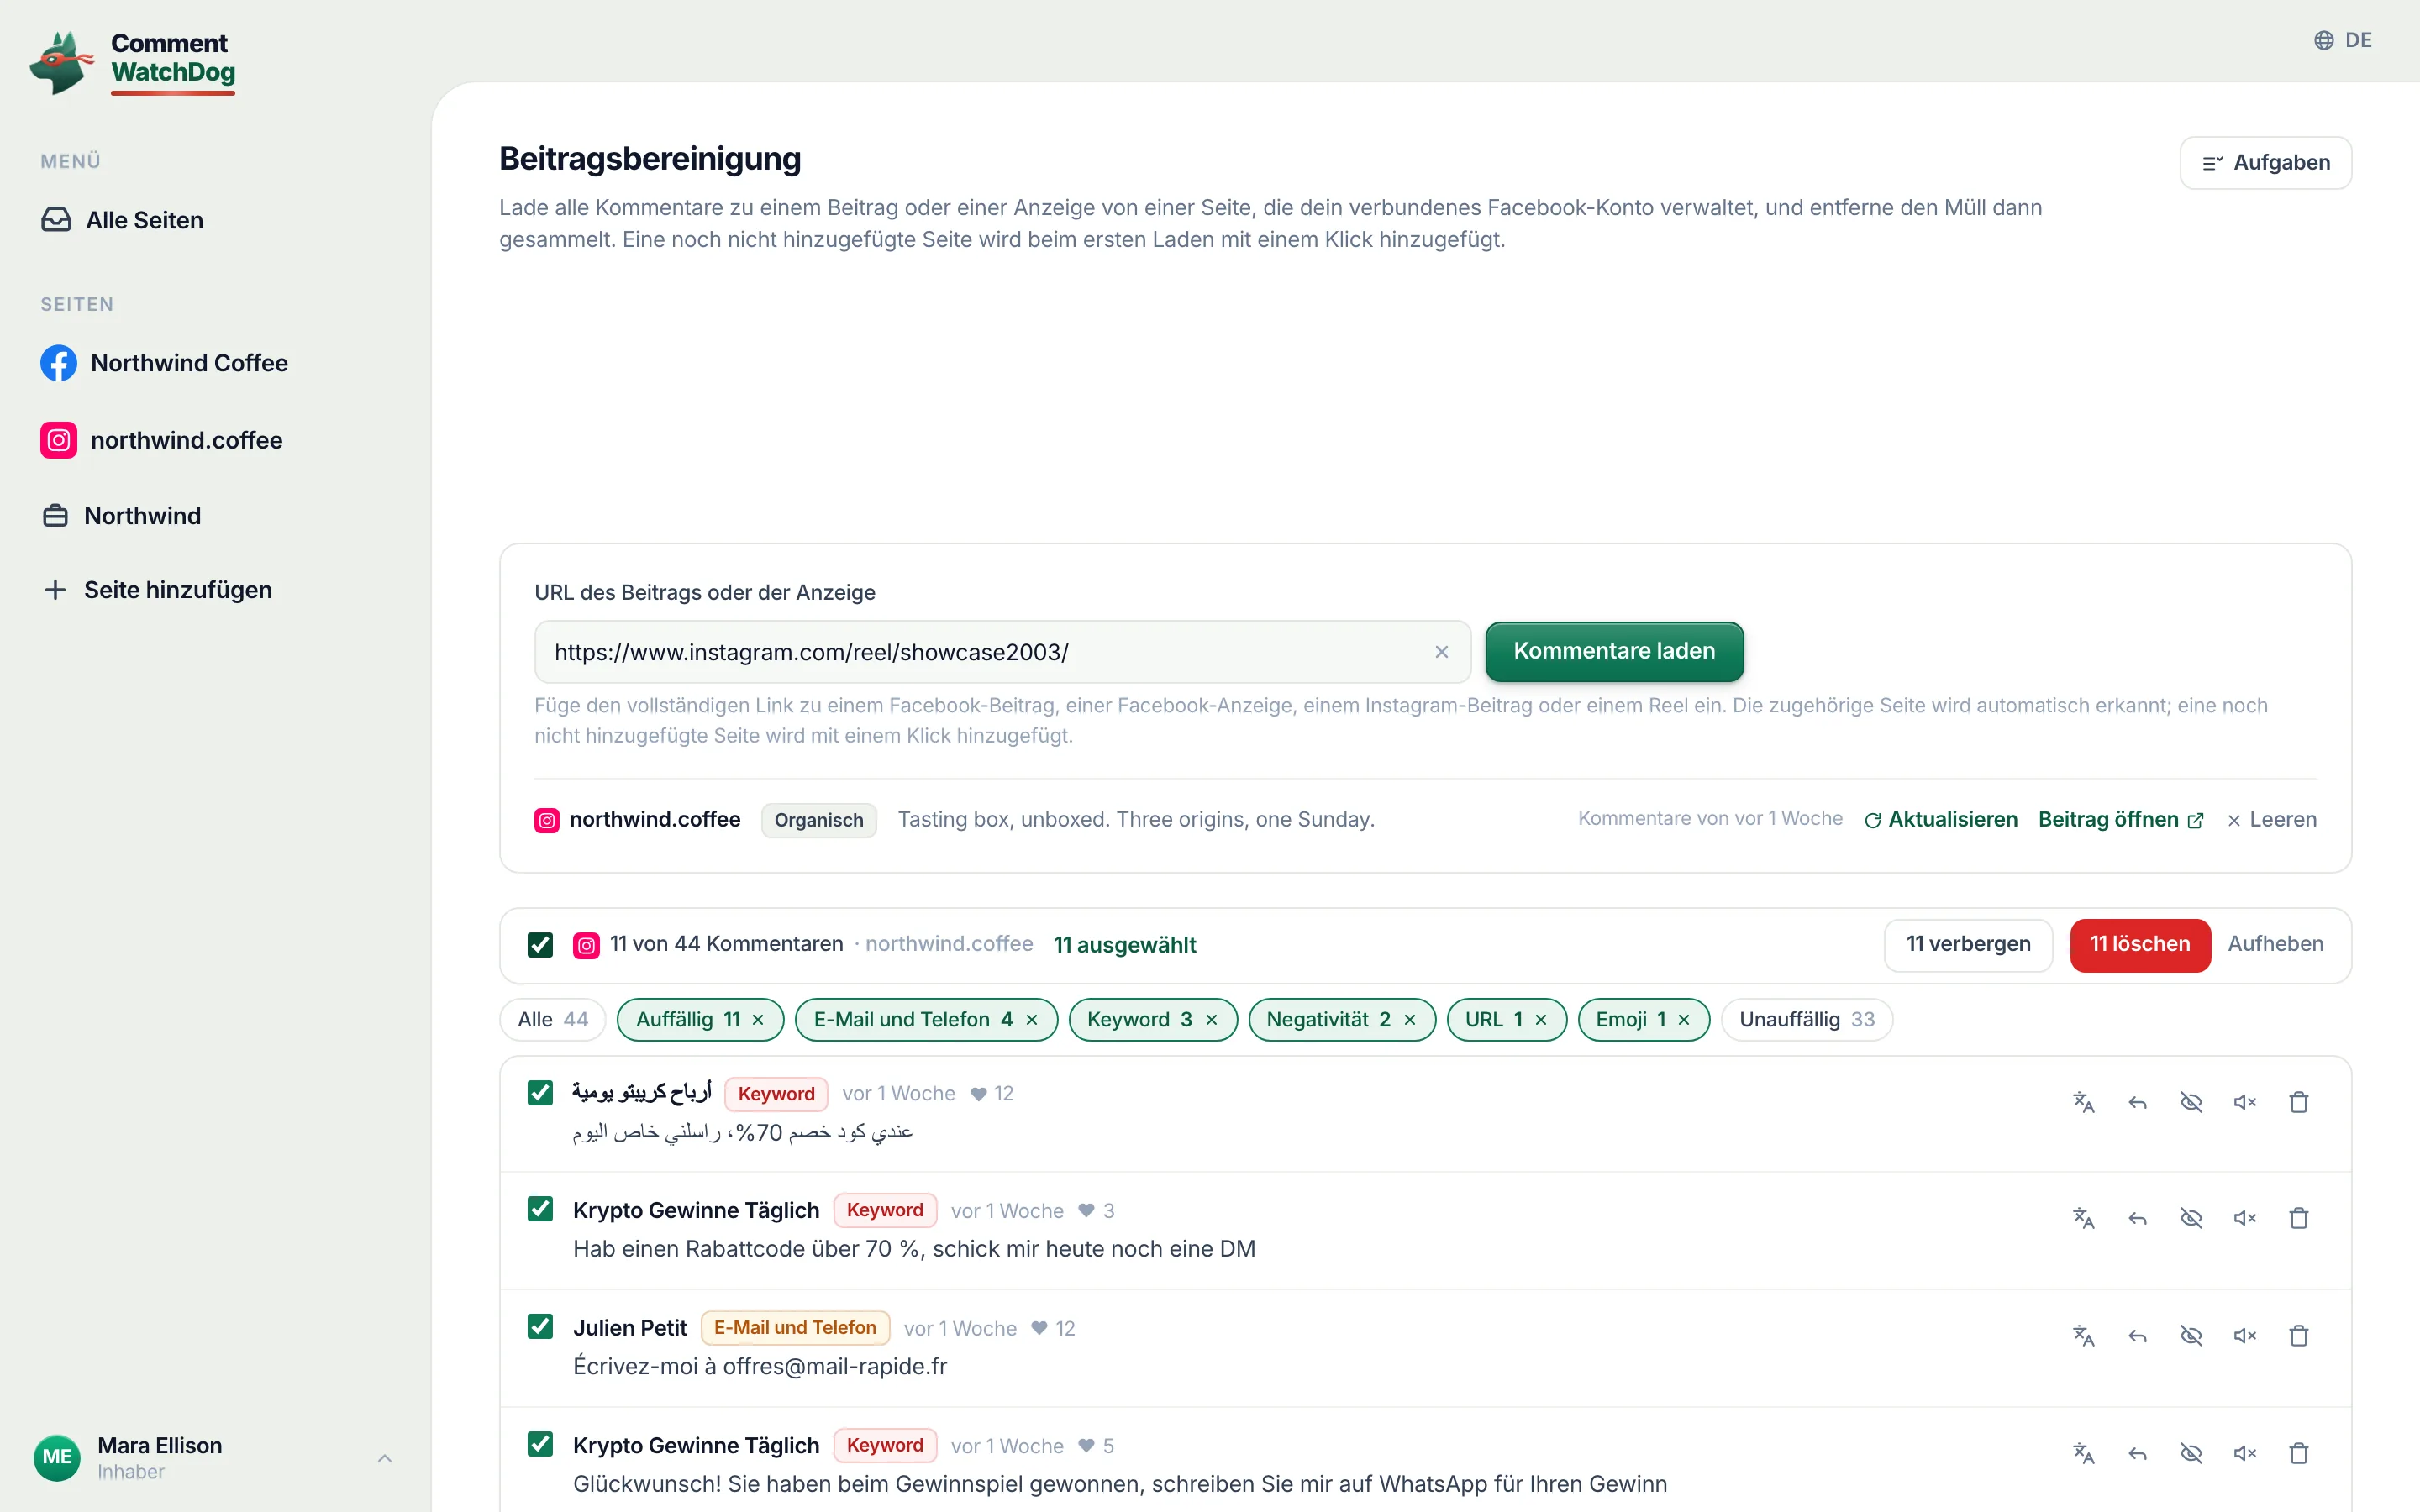2420x1512 pixels.
Task: Uncheck the 'Glückwunsch' comment checkbox
Action: pos(540,1444)
